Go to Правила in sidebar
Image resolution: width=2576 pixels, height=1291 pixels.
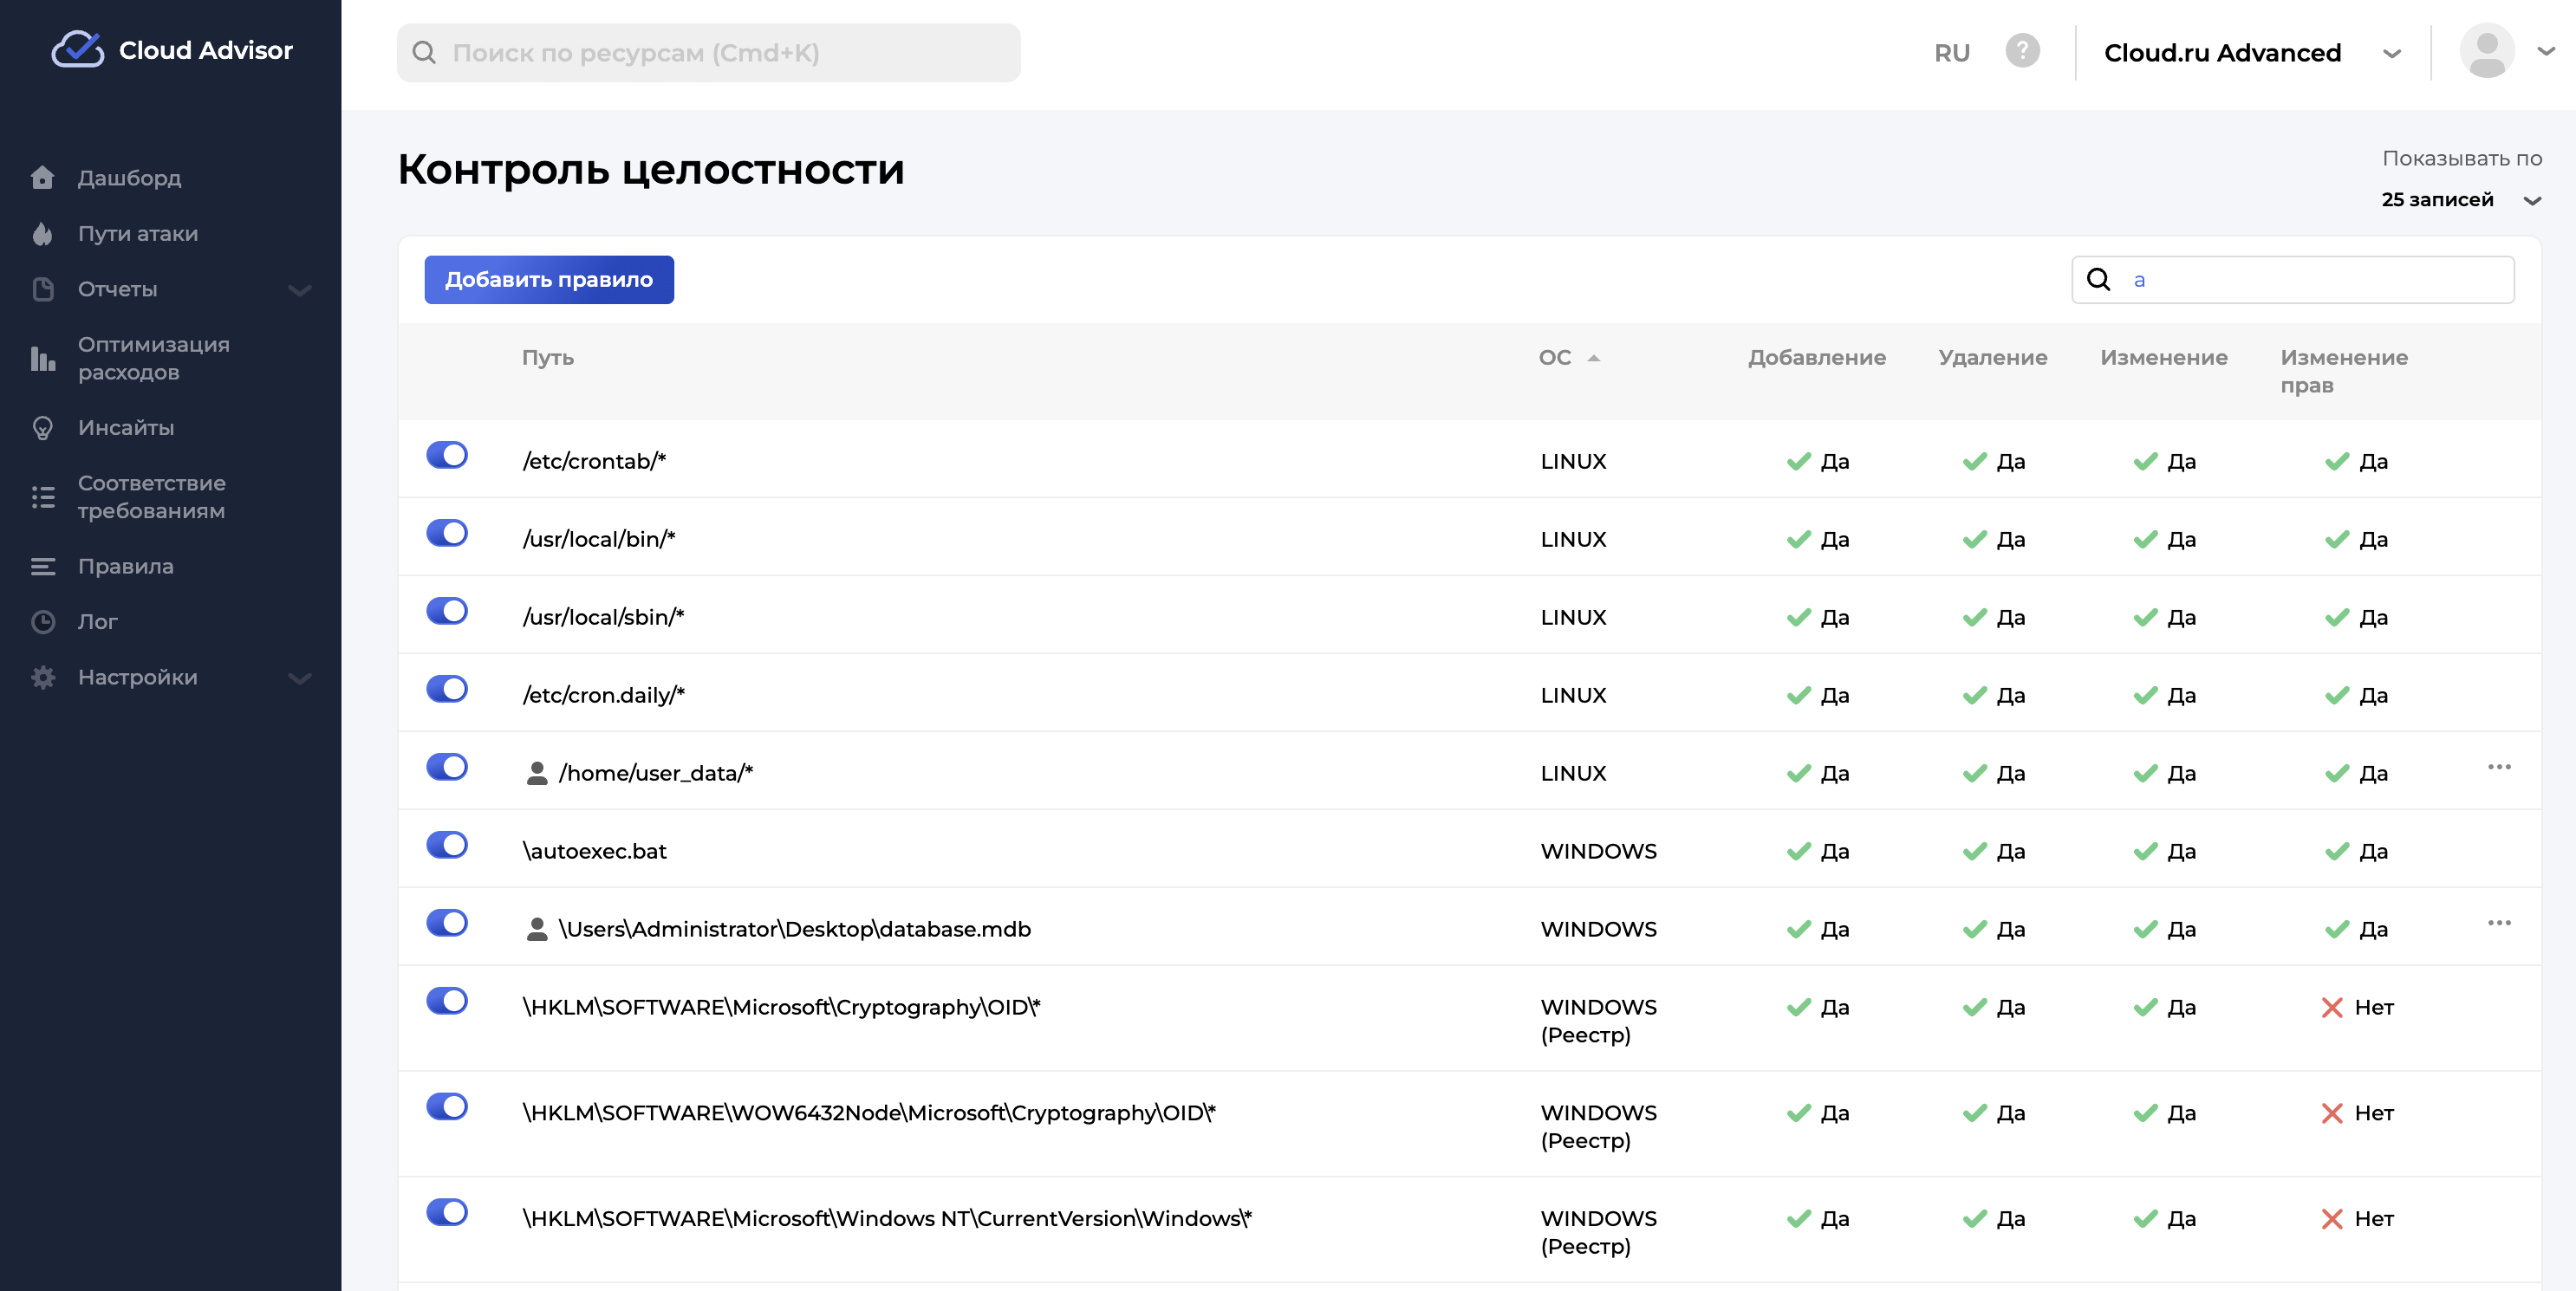126,566
